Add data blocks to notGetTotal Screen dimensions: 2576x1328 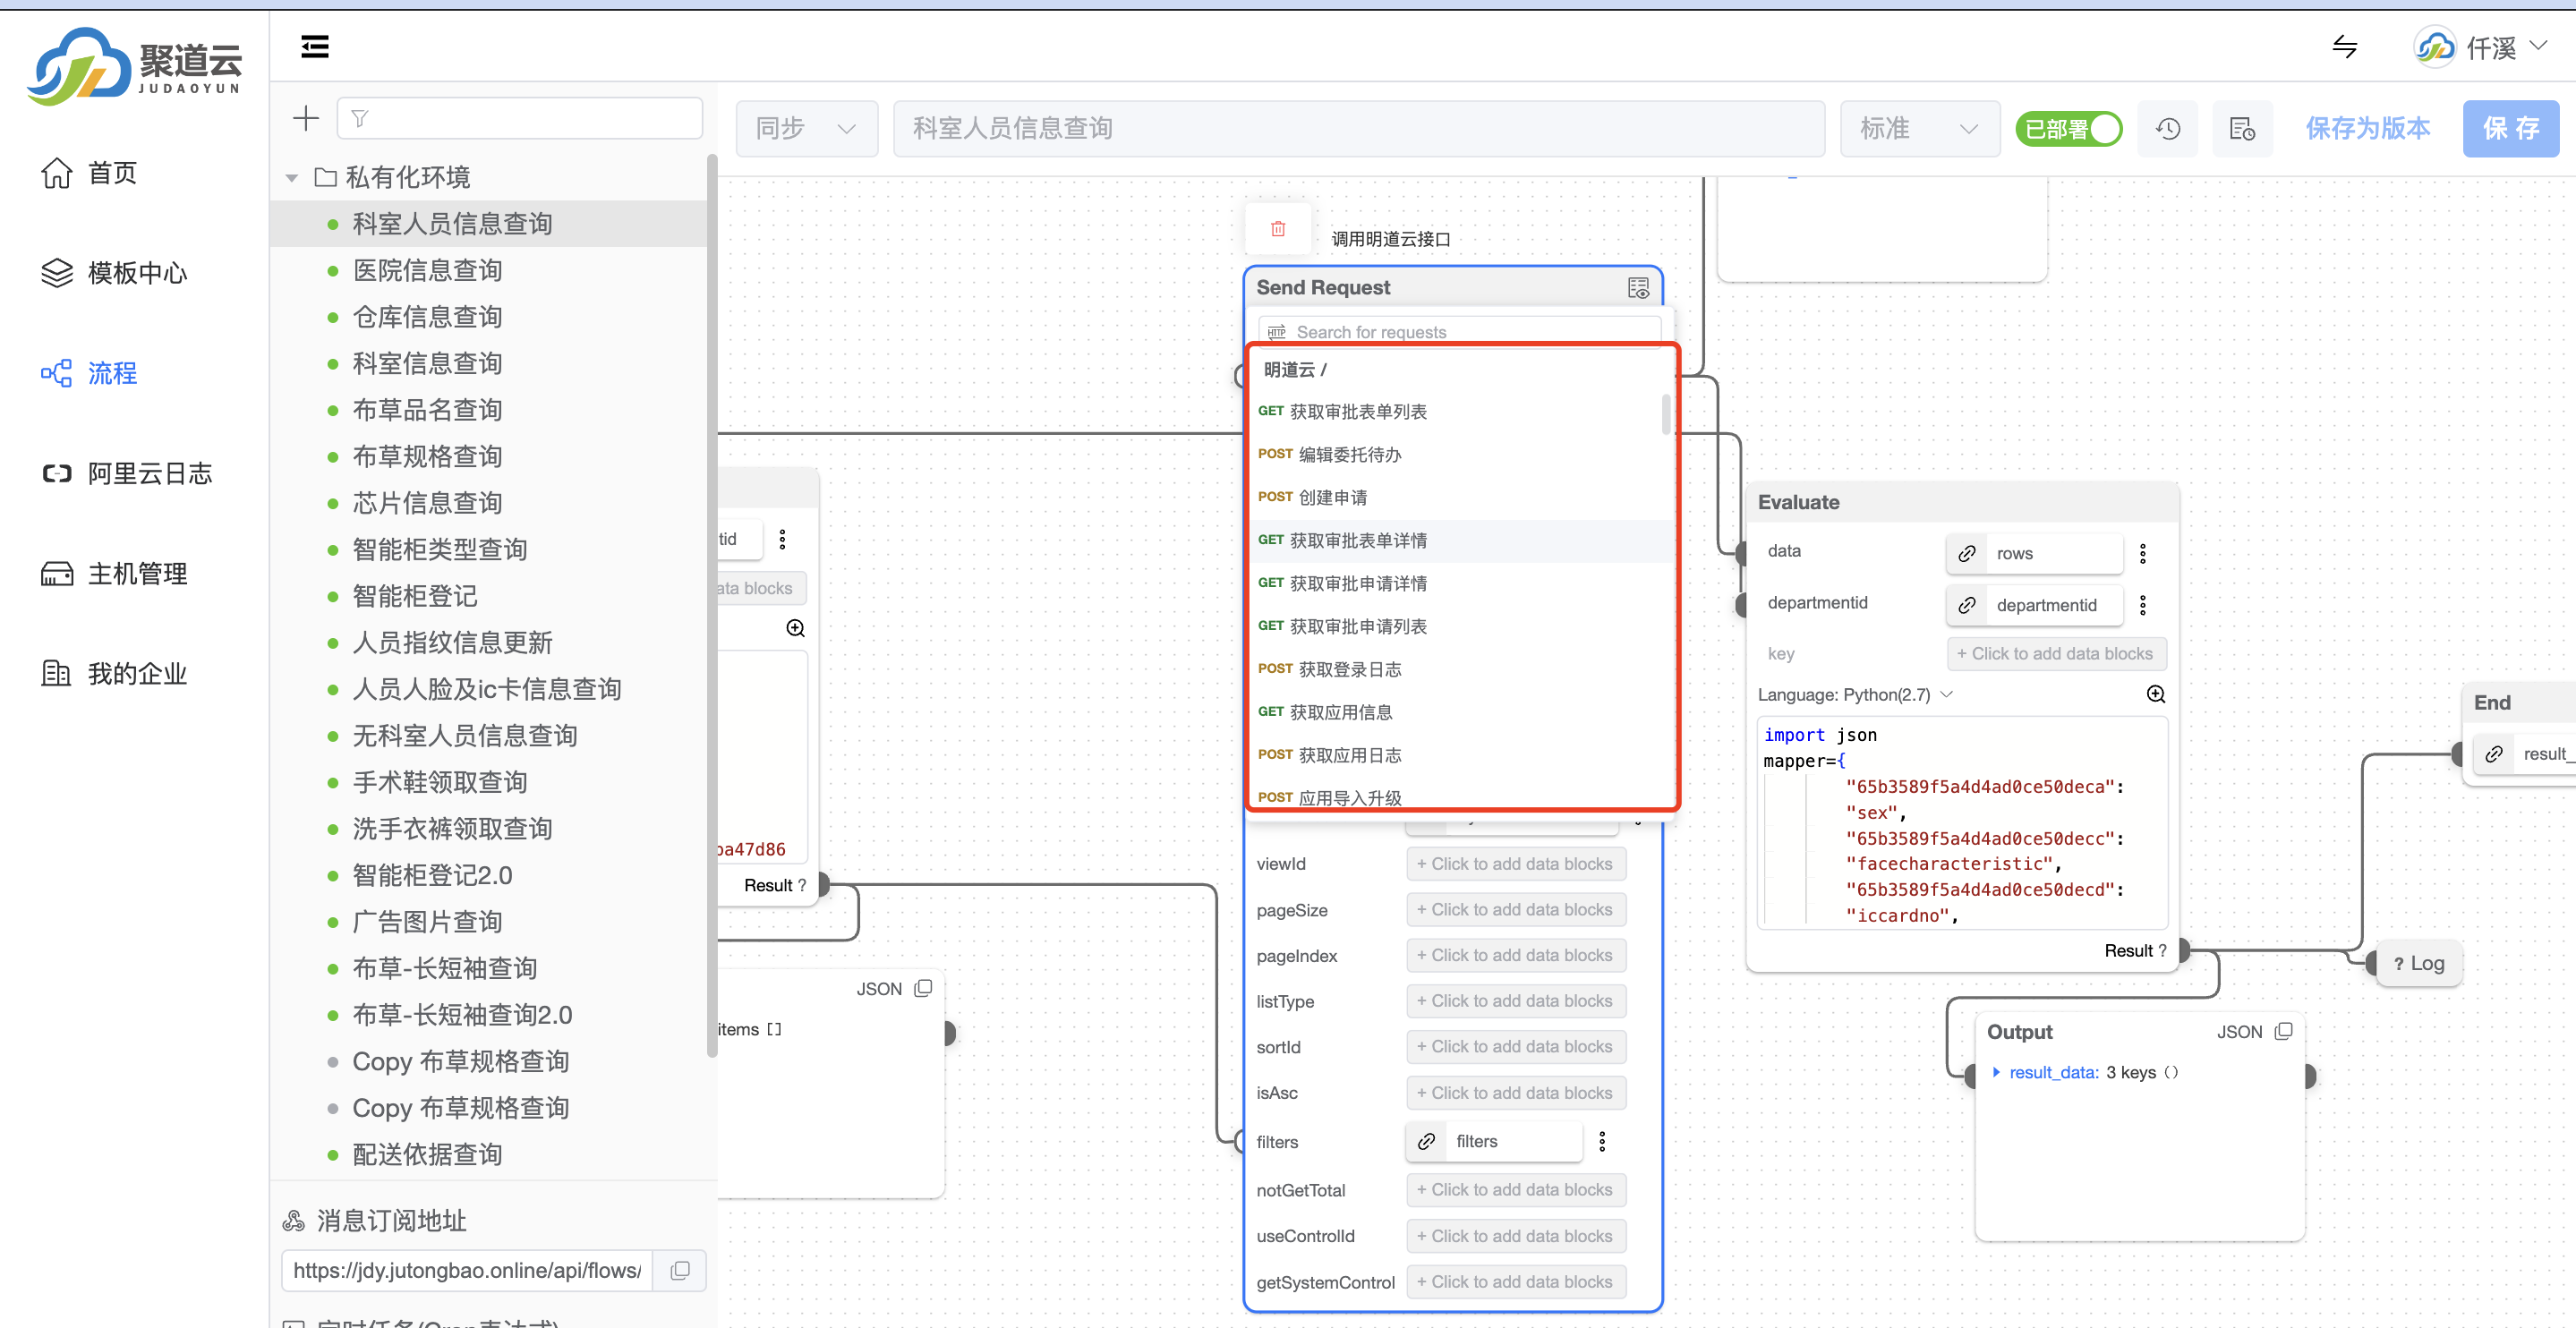[x=1515, y=1190]
